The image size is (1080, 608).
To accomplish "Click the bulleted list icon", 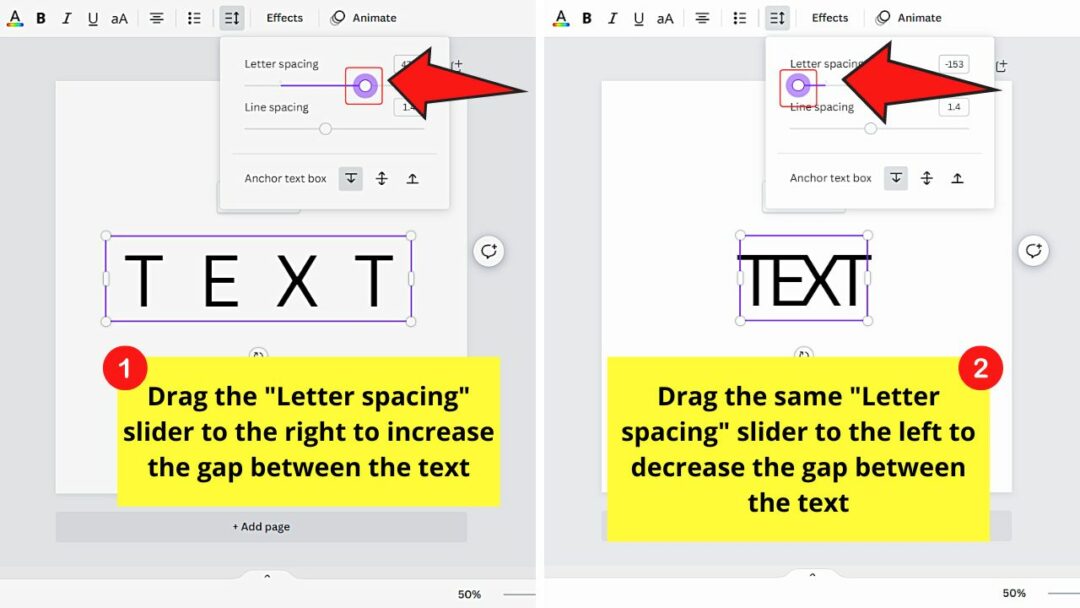I will point(194,17).
